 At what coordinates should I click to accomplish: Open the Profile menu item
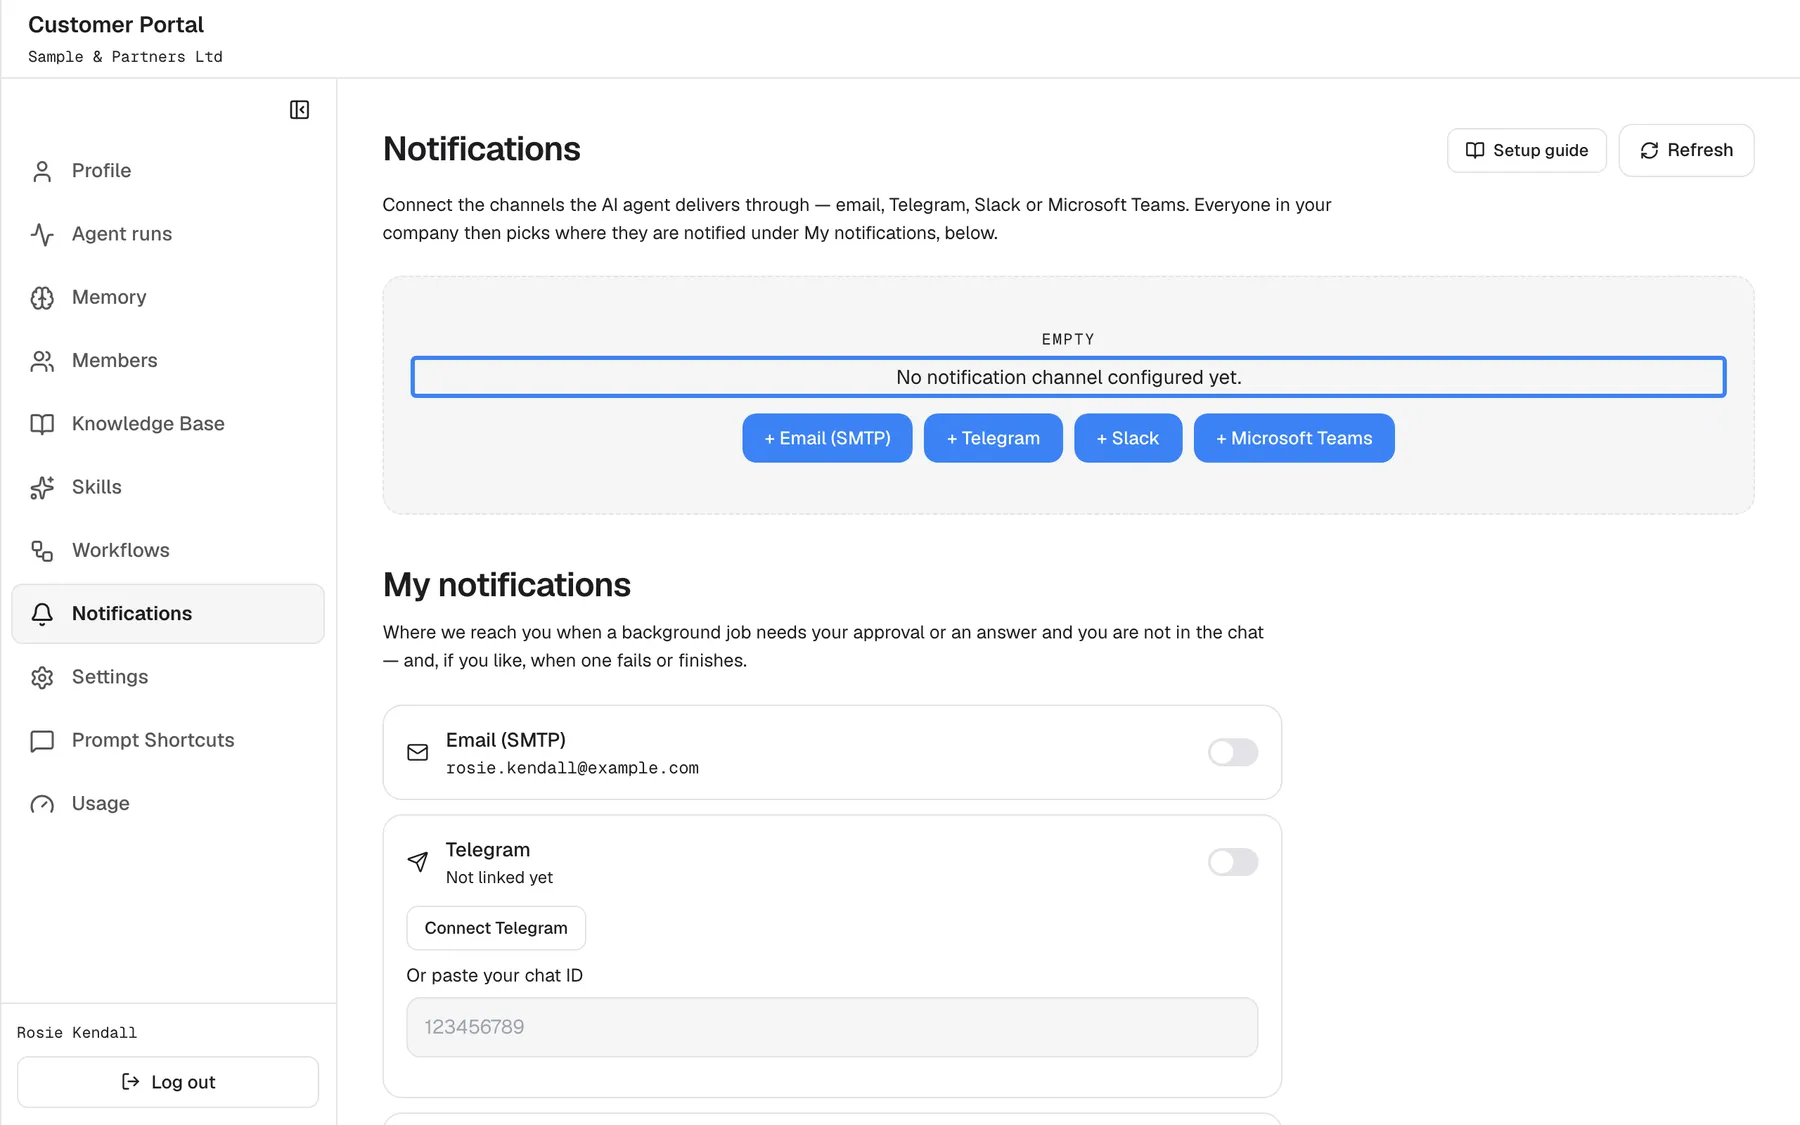tap(168, 171)
